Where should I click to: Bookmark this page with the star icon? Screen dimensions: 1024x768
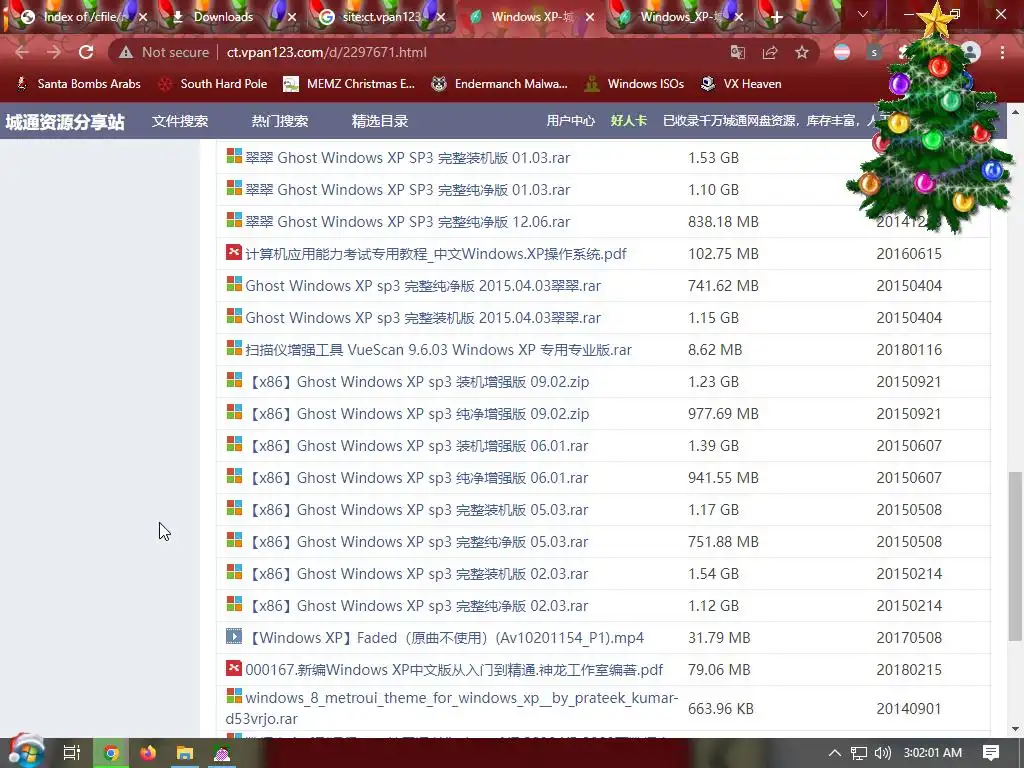pos(802,52)
